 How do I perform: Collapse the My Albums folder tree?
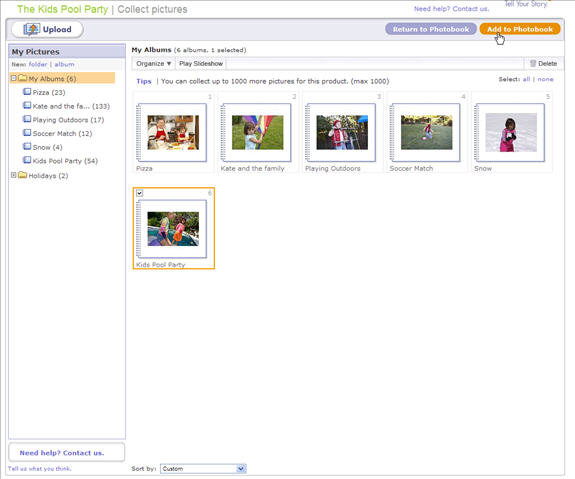(x=14, y=78)
